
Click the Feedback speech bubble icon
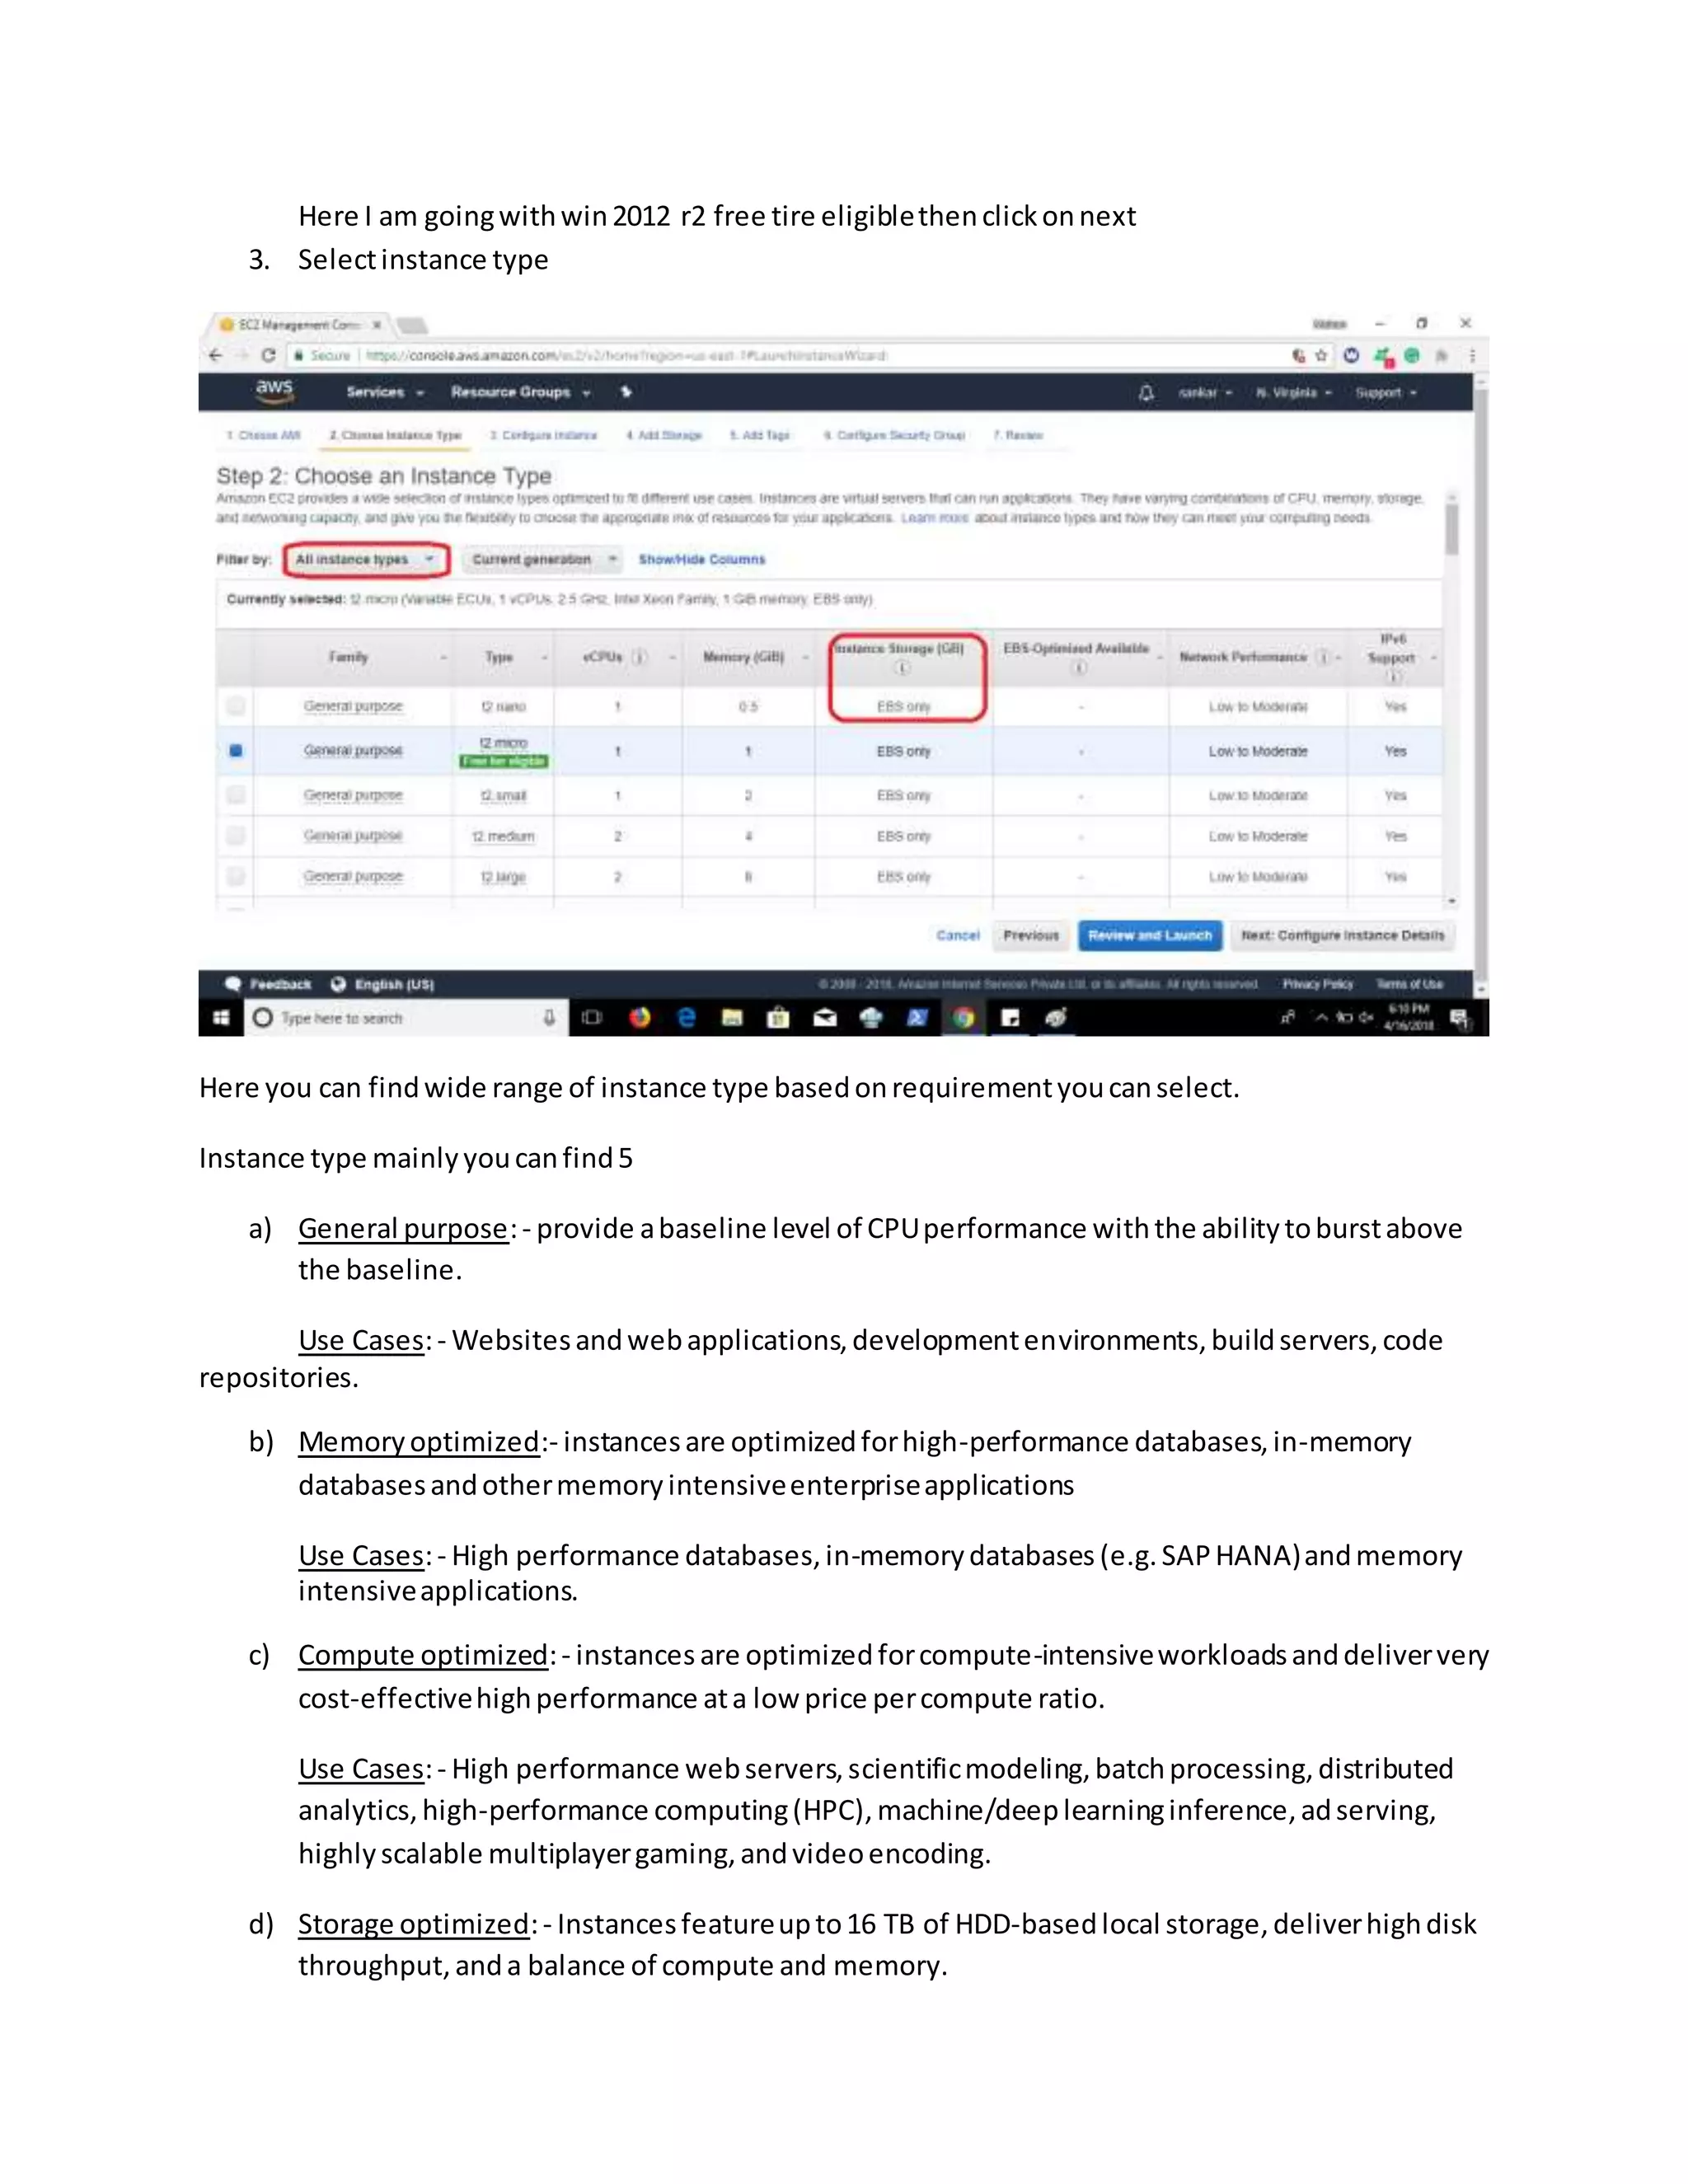pos(233,984)
